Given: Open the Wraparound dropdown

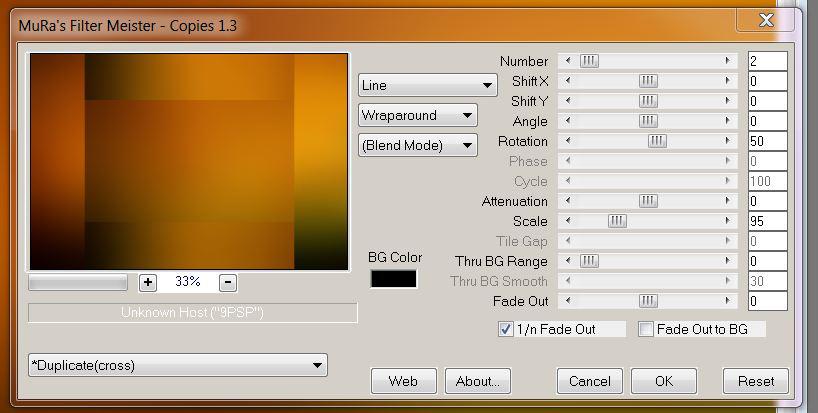Looking at the screenshot, I should [x=417, y=115].
